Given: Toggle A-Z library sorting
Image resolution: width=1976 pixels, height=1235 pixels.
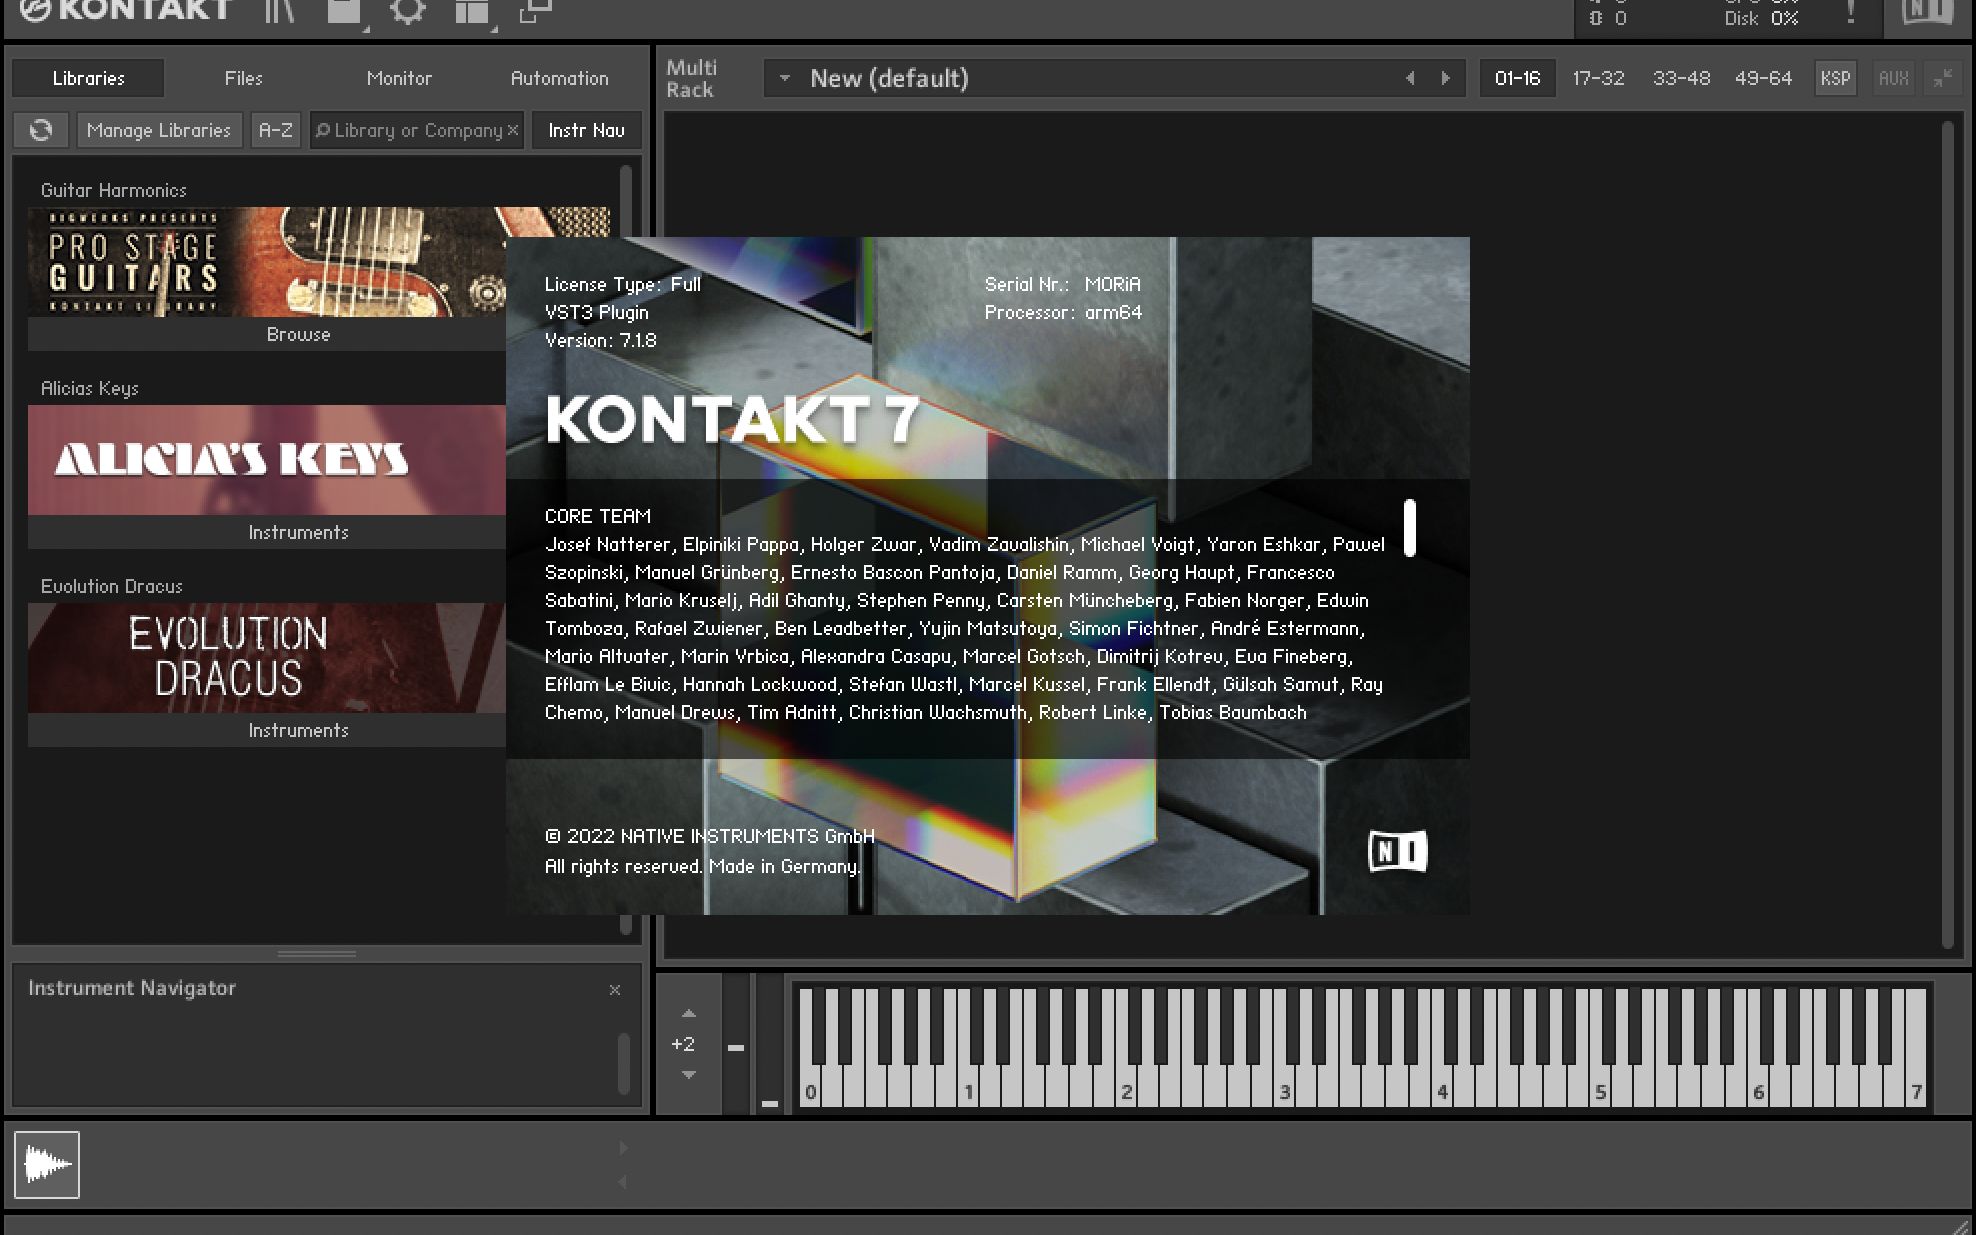Looking at the screenshot, I should tap(275, 130).
